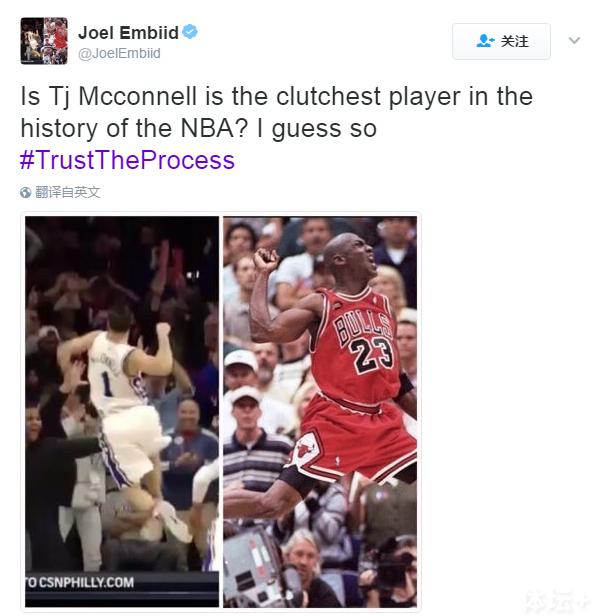Open the @JoelEmbiid handle link
592x616 pixels.
tap(119, 53)
